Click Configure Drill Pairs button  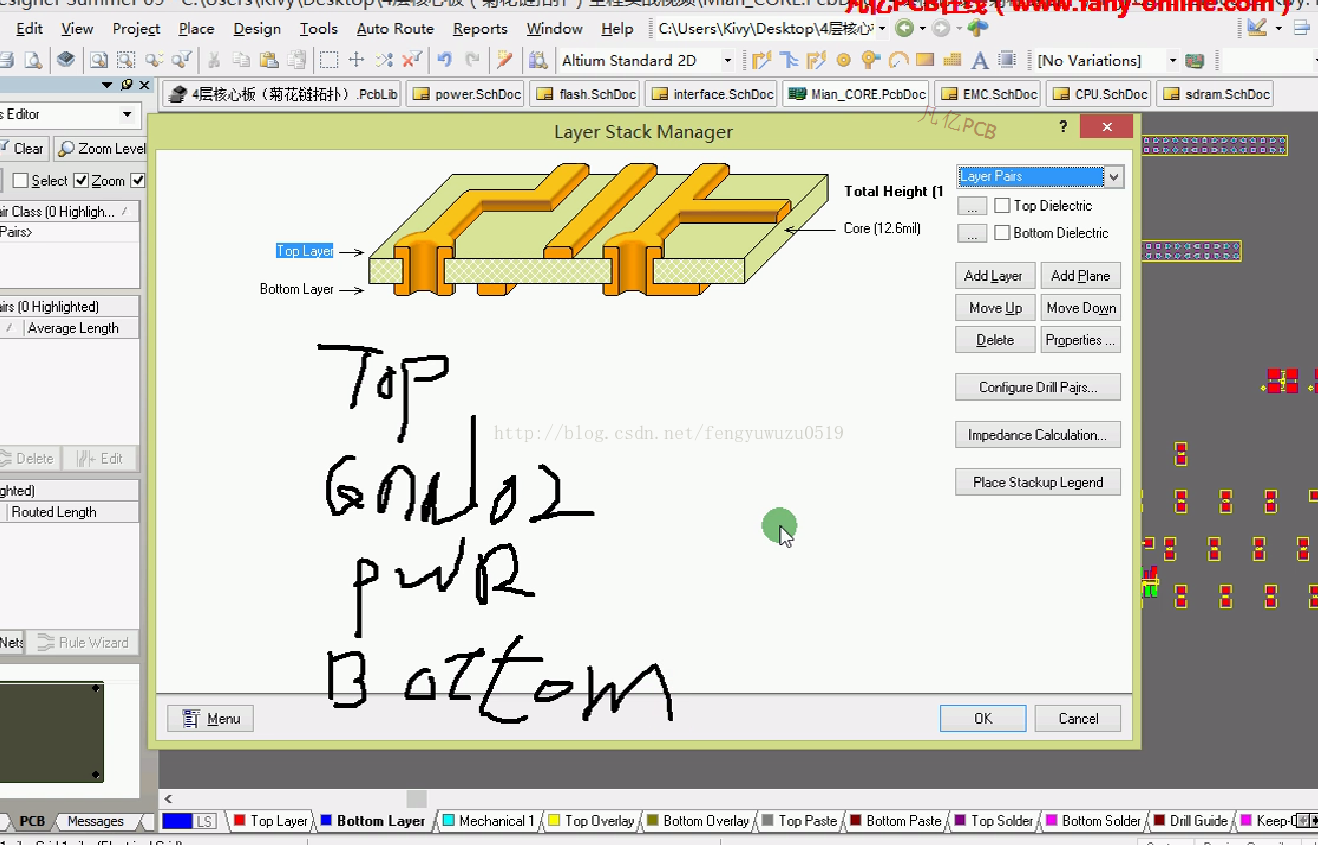coord(1038,387)
